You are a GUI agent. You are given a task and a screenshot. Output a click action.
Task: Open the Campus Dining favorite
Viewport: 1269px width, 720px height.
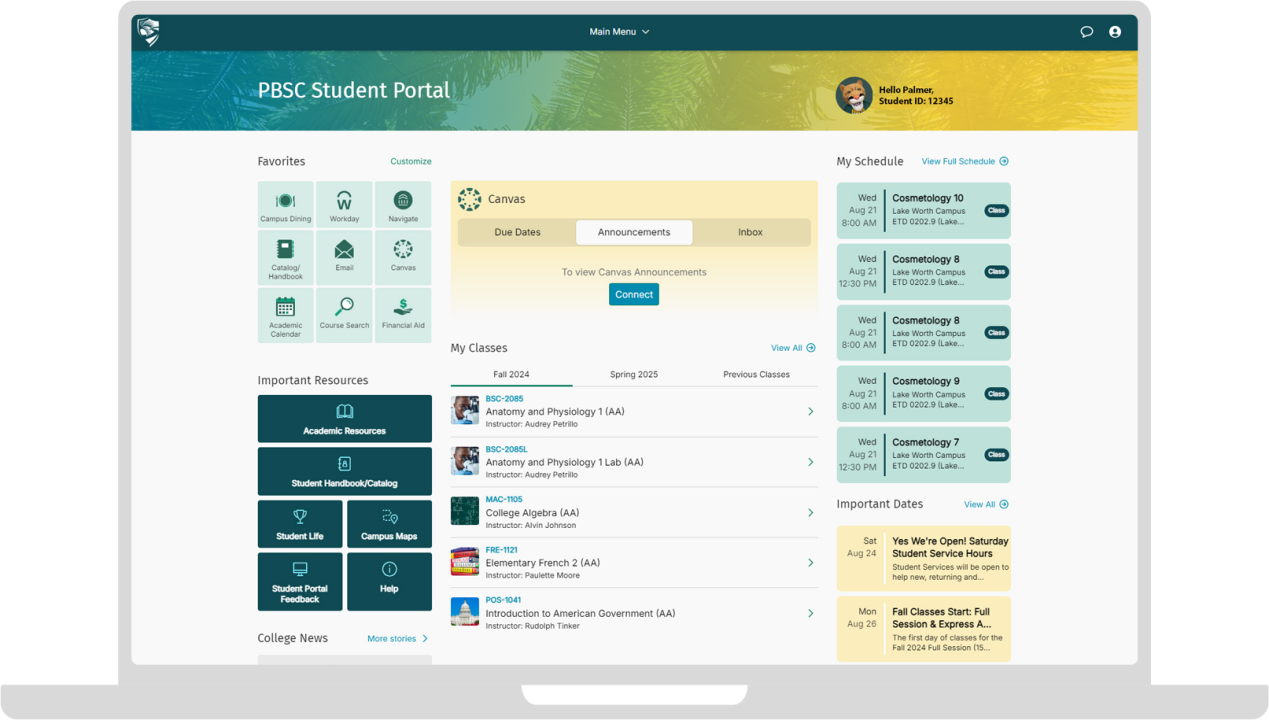[x=285, y=205]
